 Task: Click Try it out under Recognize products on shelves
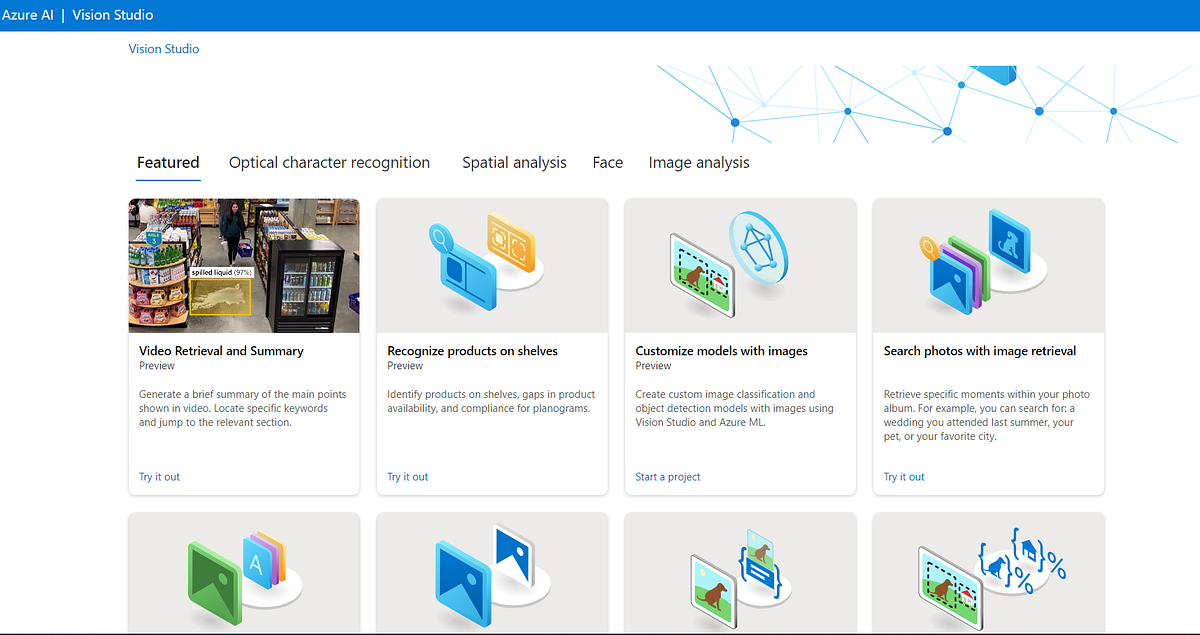pos(407,477)
